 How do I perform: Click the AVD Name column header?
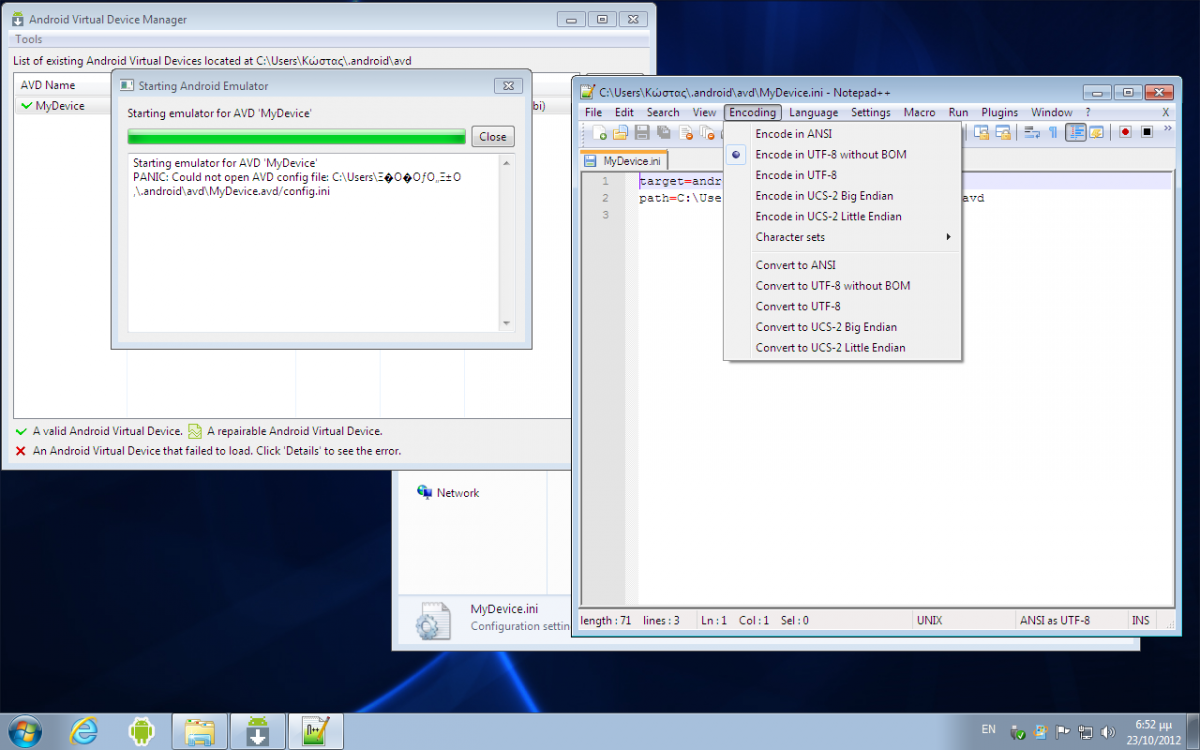point(64,85)
